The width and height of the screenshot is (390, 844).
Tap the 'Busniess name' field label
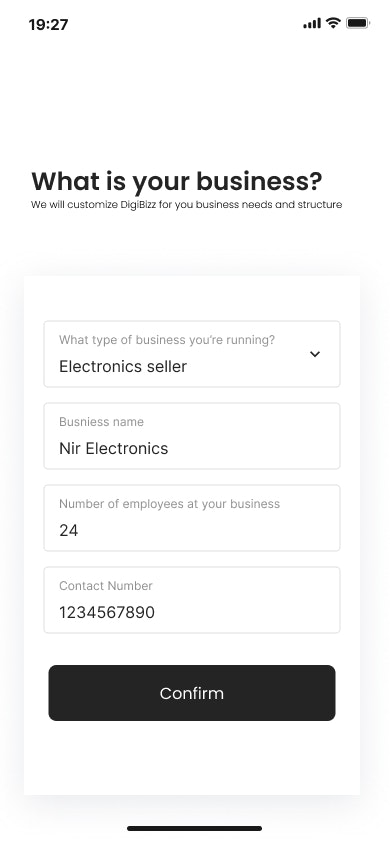point(102,422)
